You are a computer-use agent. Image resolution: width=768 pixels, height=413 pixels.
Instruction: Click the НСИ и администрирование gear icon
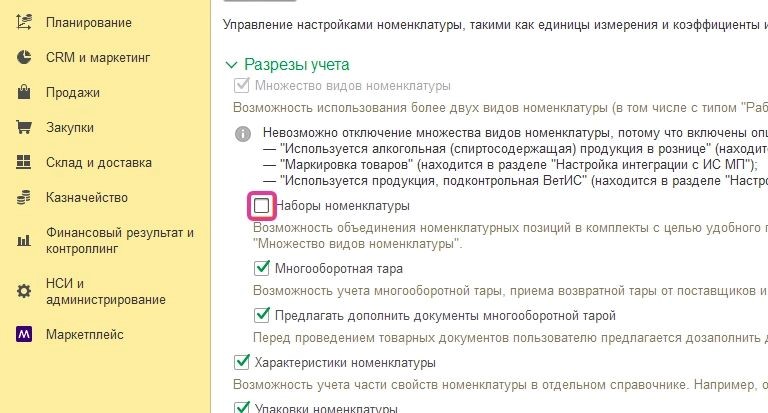point(25,291)
